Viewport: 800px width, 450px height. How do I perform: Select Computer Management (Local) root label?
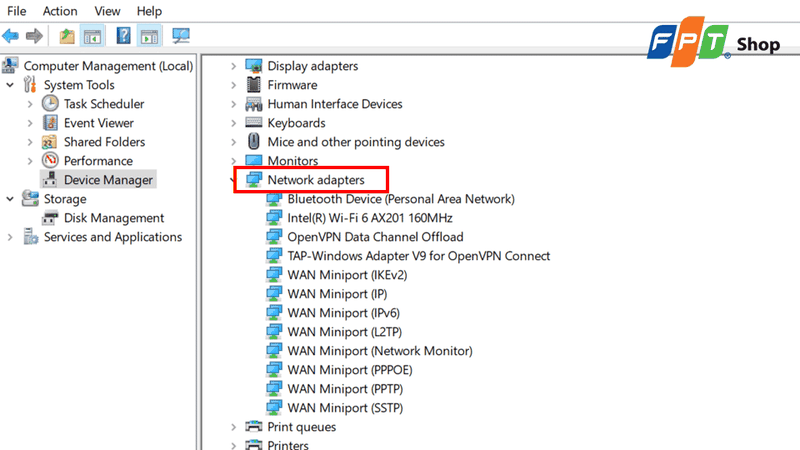click(x=108, y=66)
